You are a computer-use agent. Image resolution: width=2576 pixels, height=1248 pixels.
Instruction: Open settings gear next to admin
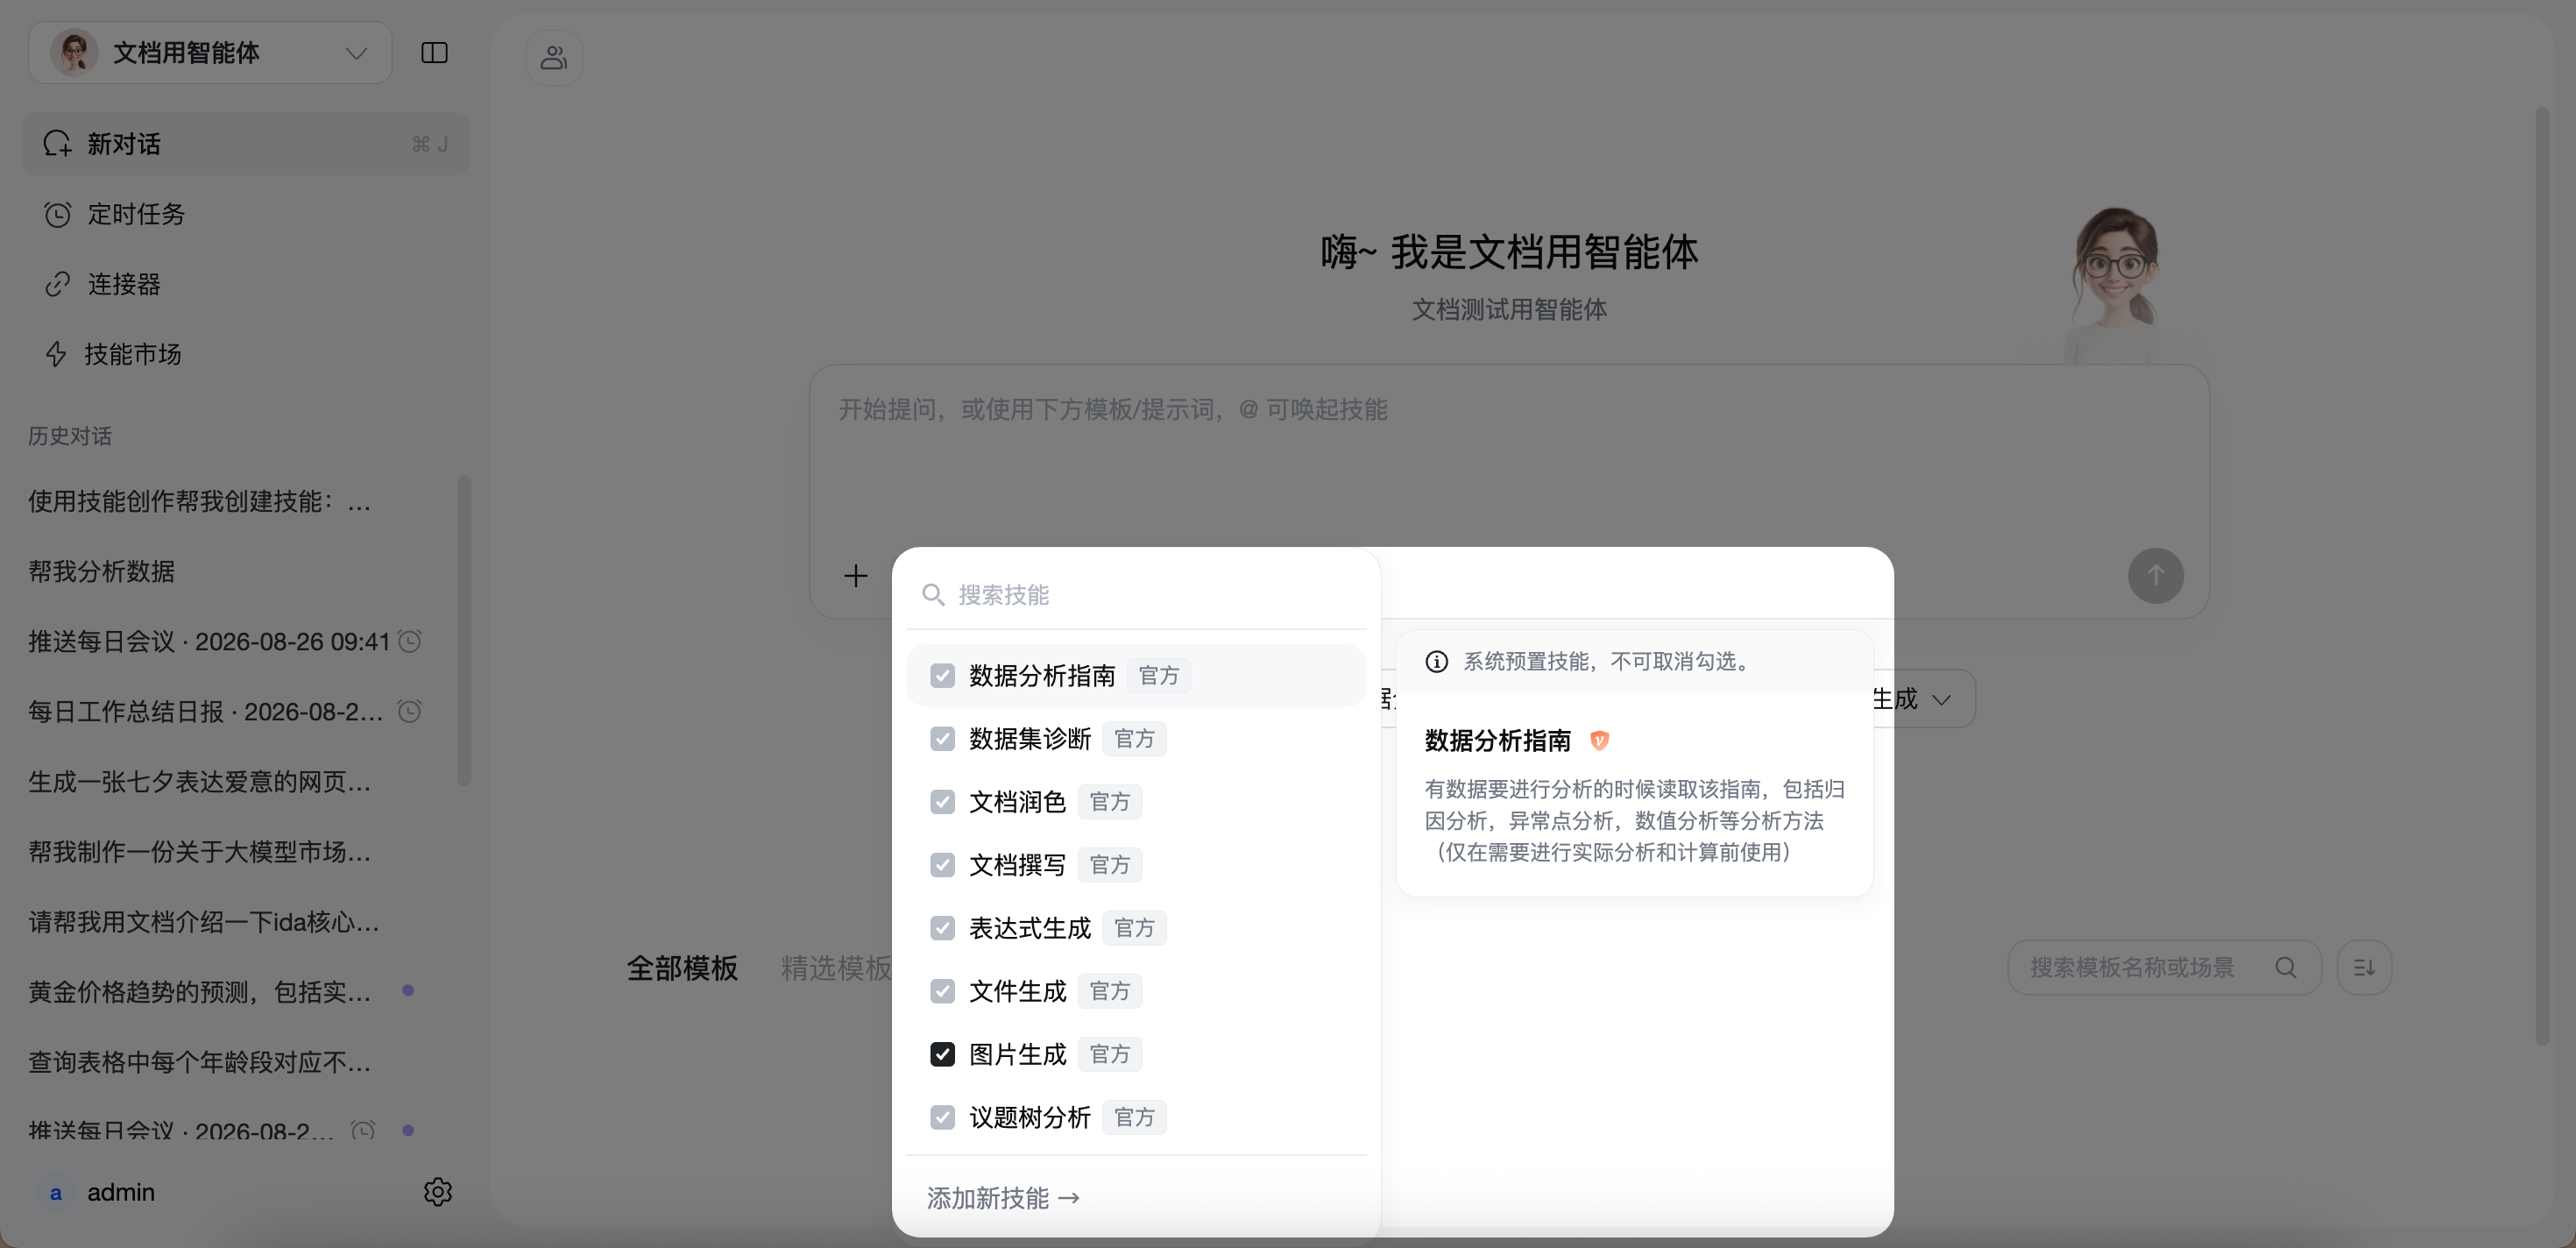click(x=438, y=1192)
